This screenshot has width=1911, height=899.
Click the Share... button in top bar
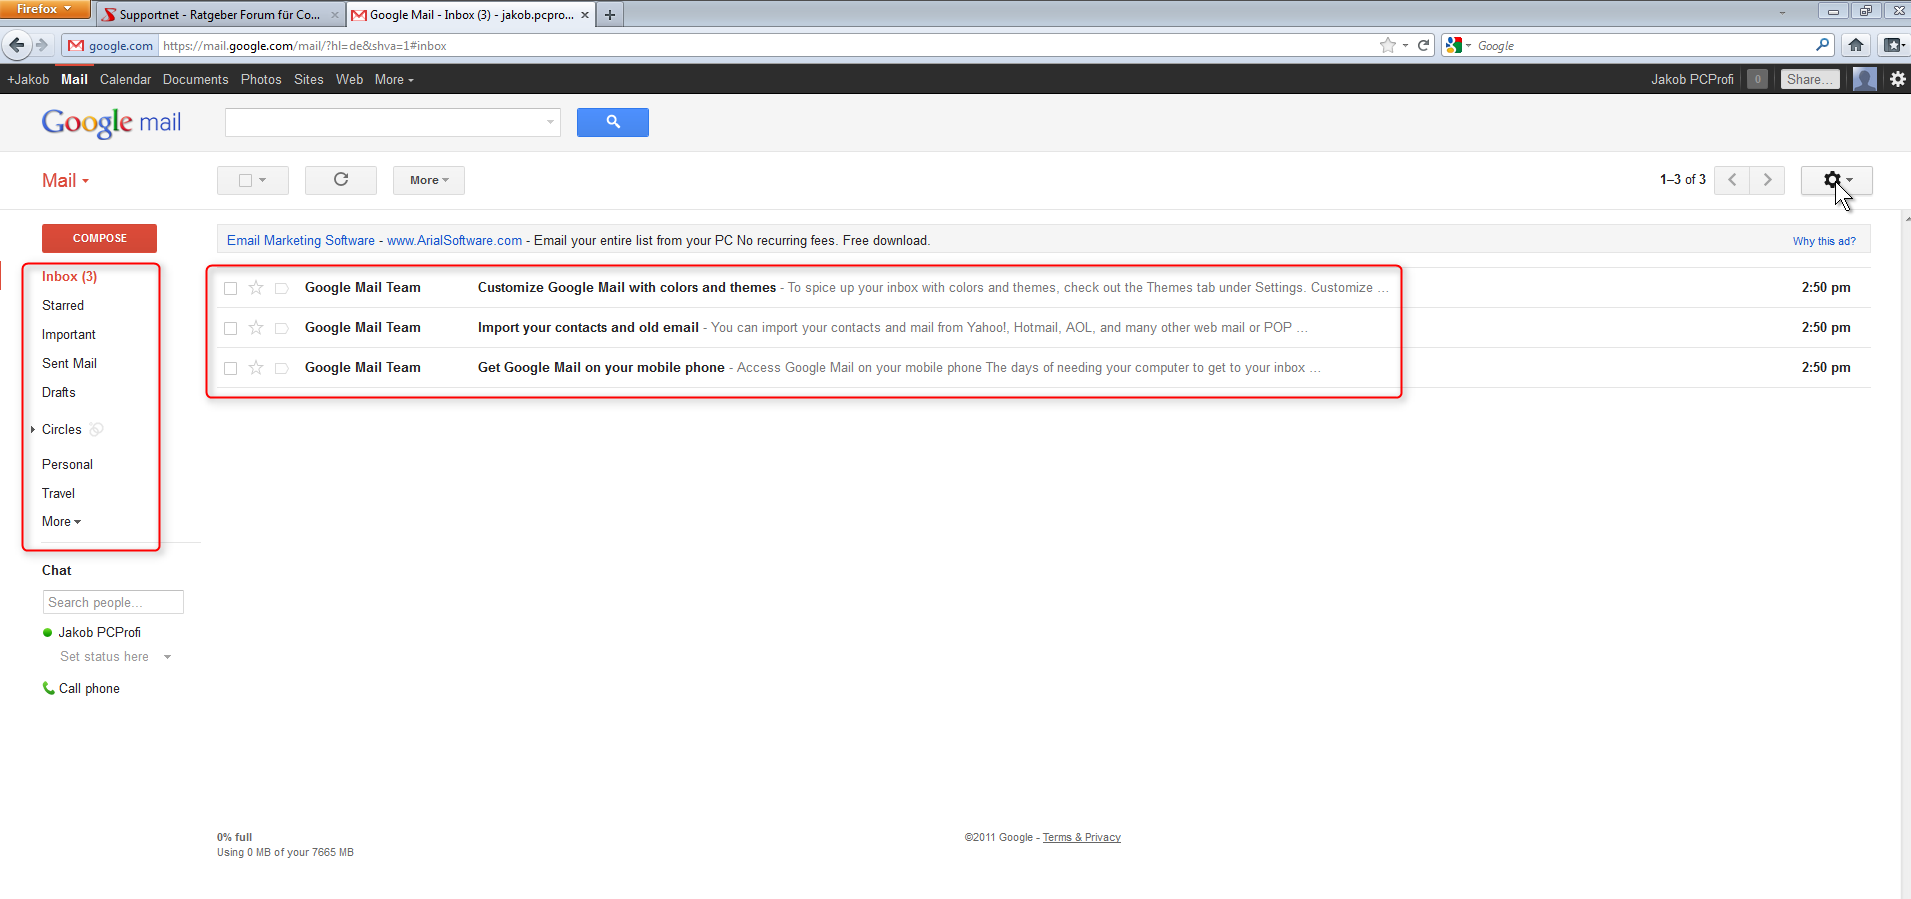point(1810,79)
